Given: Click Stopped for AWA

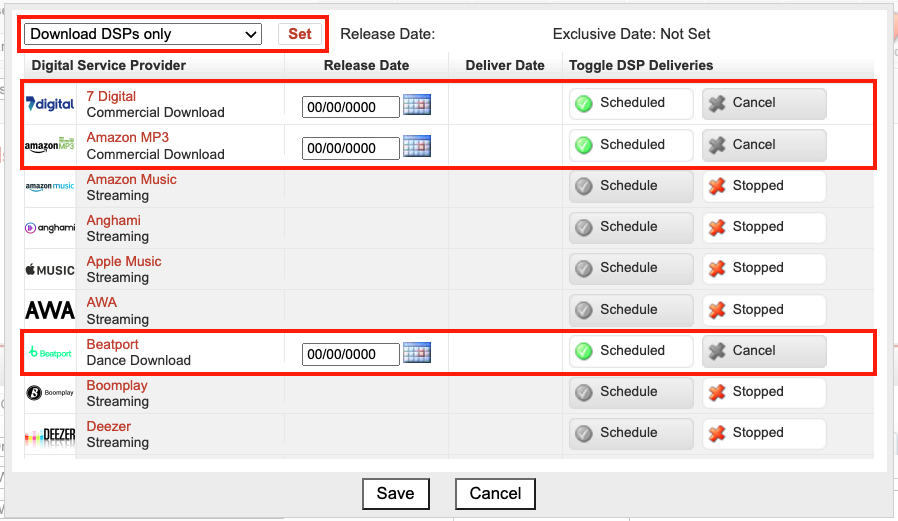Looking at the screenshot, I should pos(764,310).
